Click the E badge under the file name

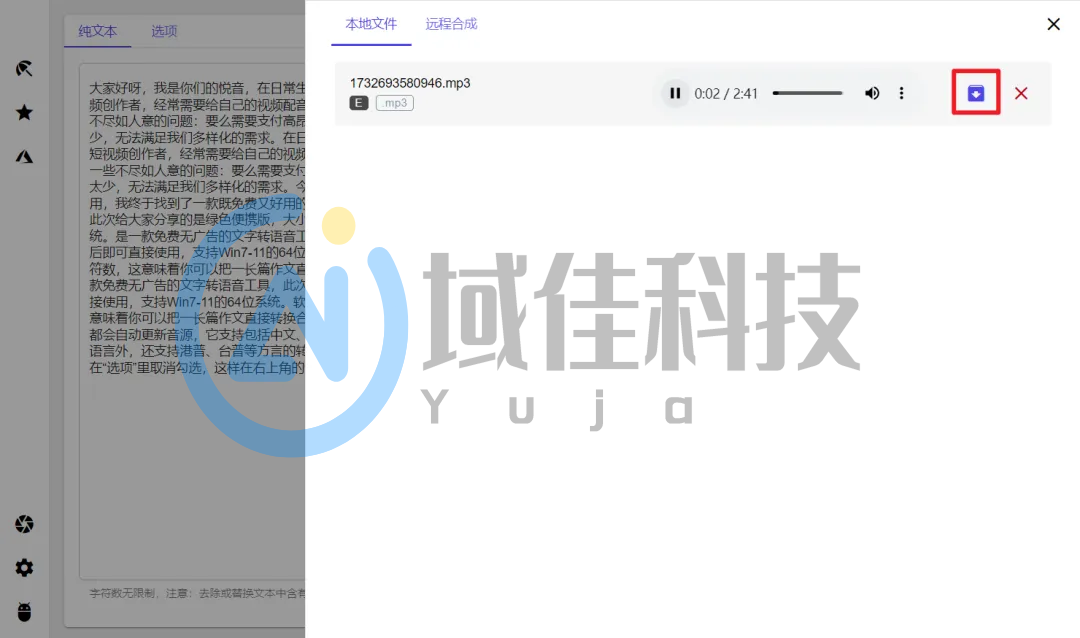[x=359, y=103]
